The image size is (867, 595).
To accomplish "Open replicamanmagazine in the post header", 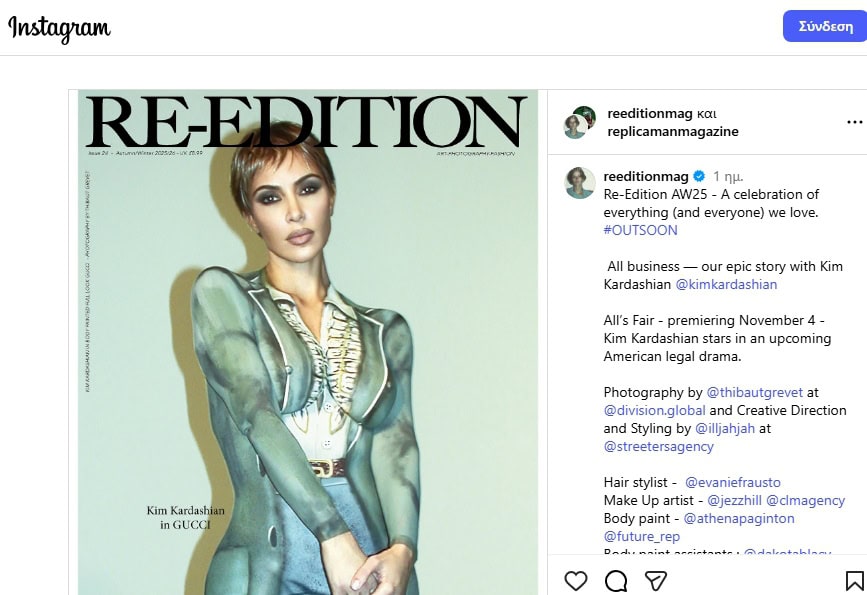I will click(673, 131).
